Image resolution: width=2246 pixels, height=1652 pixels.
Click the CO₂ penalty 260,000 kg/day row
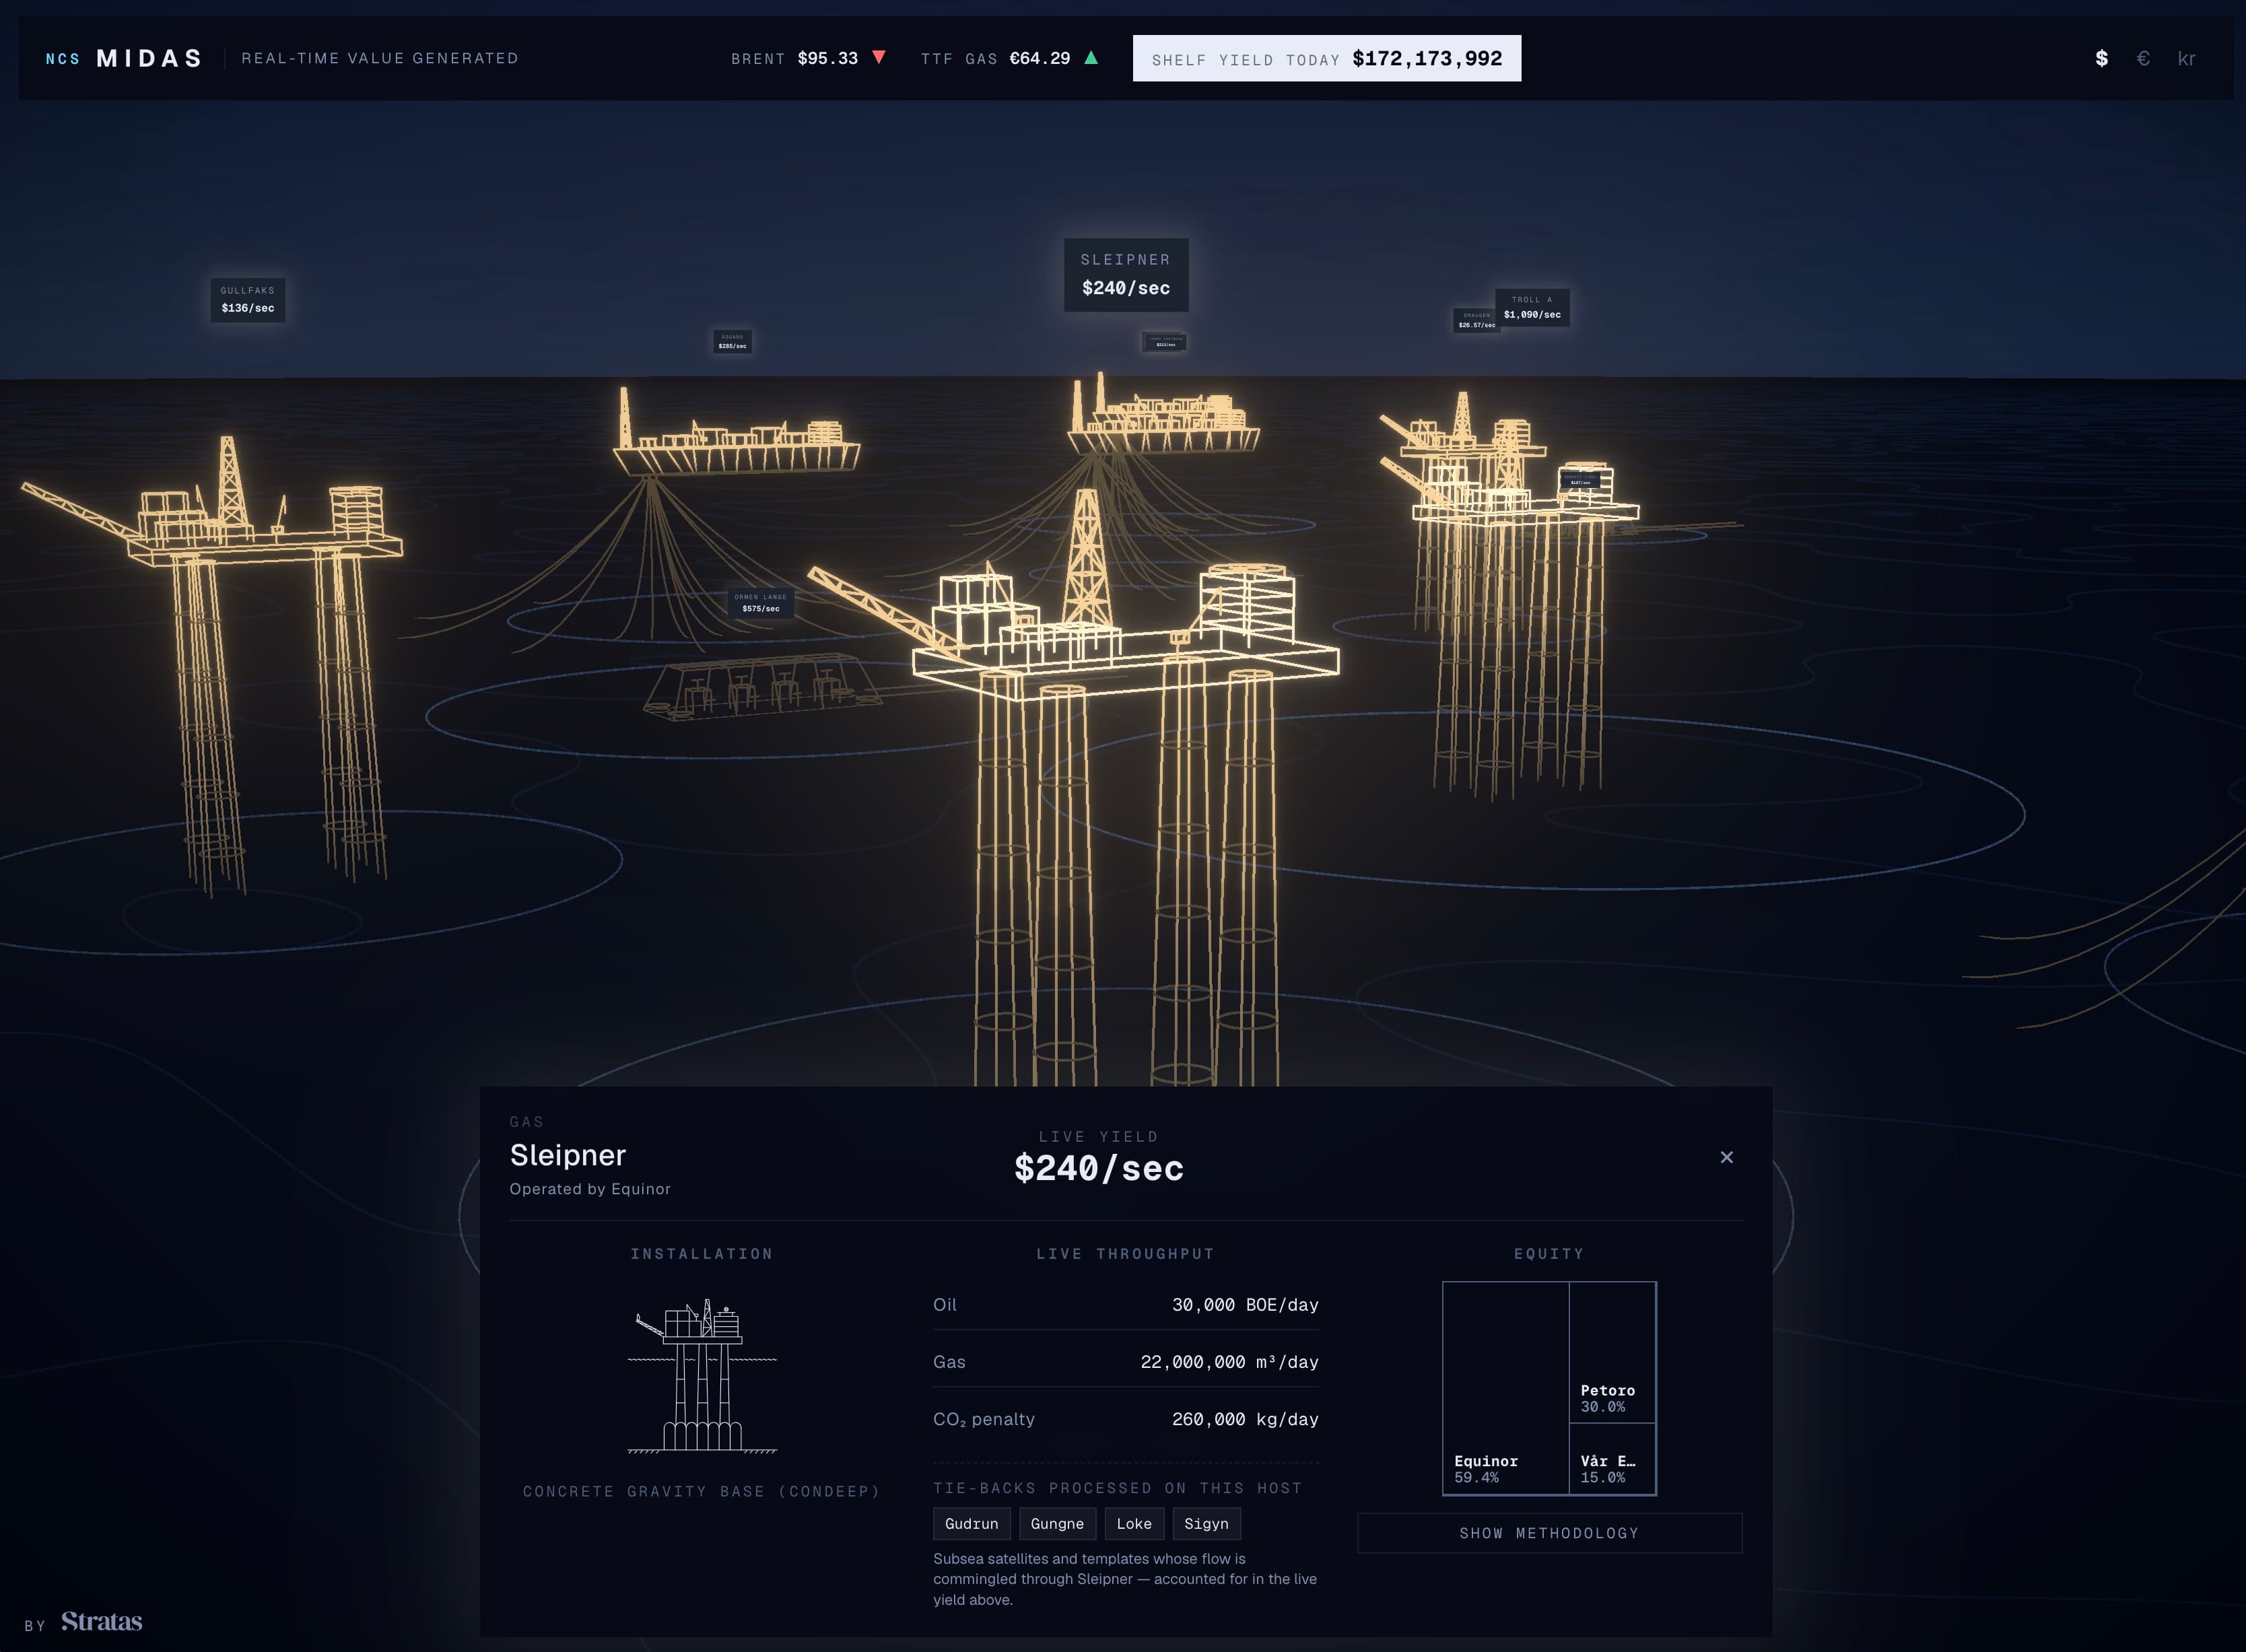coord(1126,1419)
